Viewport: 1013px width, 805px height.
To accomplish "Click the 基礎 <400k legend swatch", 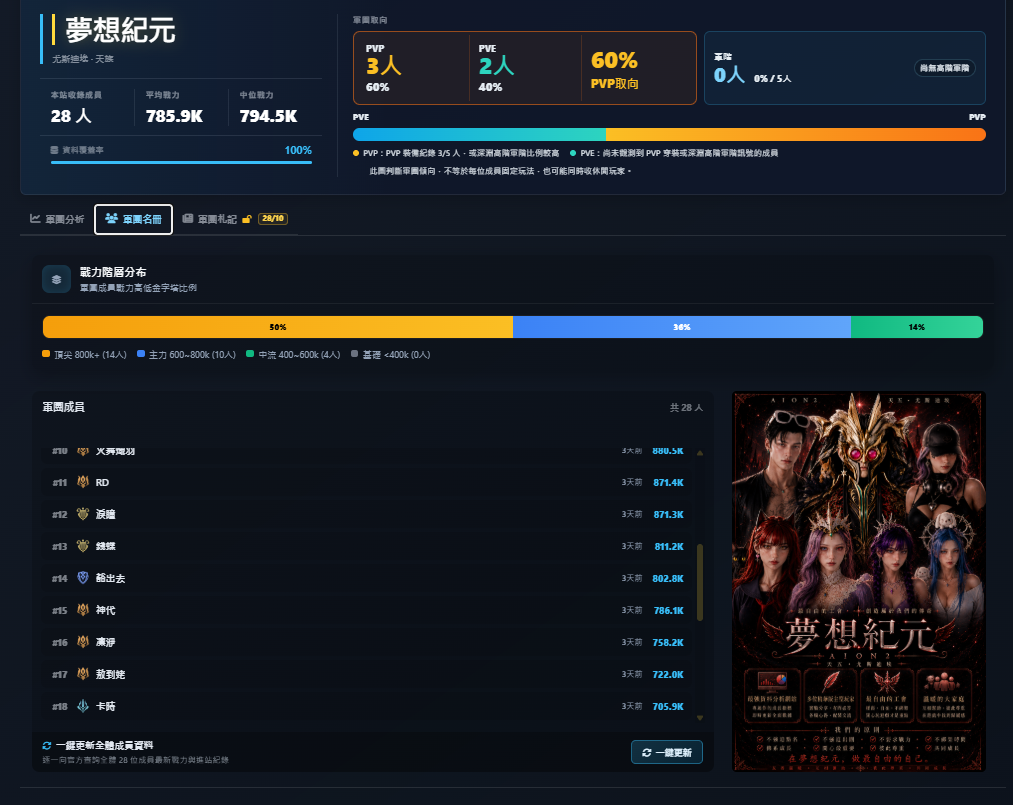I will coord(355,354).
